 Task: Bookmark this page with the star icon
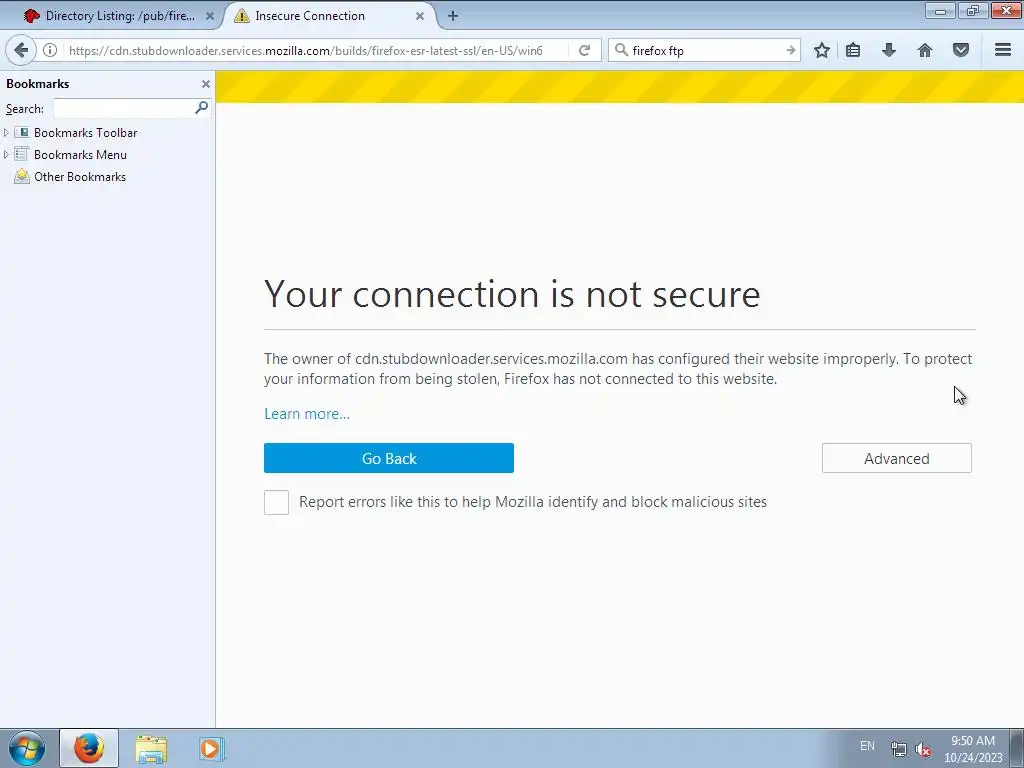click(x=822, y=50)
